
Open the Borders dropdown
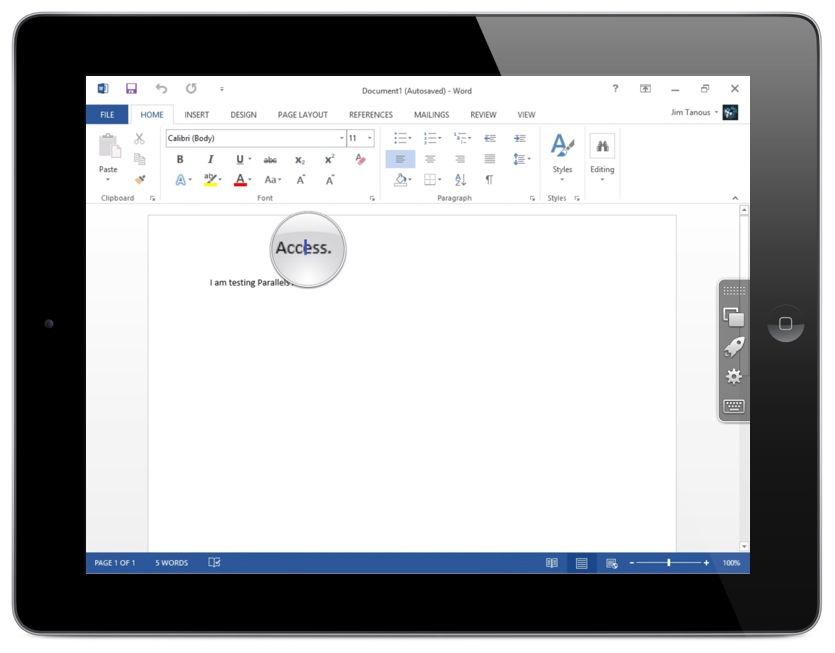[440, 179]
